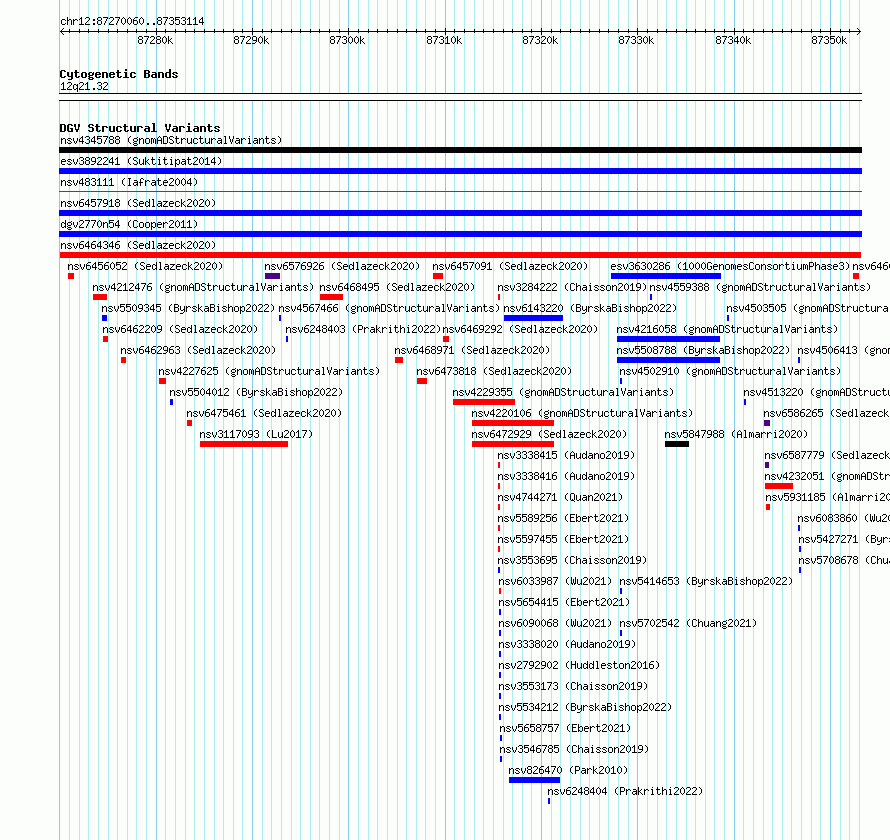Image resolution: width=890 pixels, height=840 pixels.
Task: Open the nsv5504012 (ByrskaBishop2022) label
Action: click(256, 392)
